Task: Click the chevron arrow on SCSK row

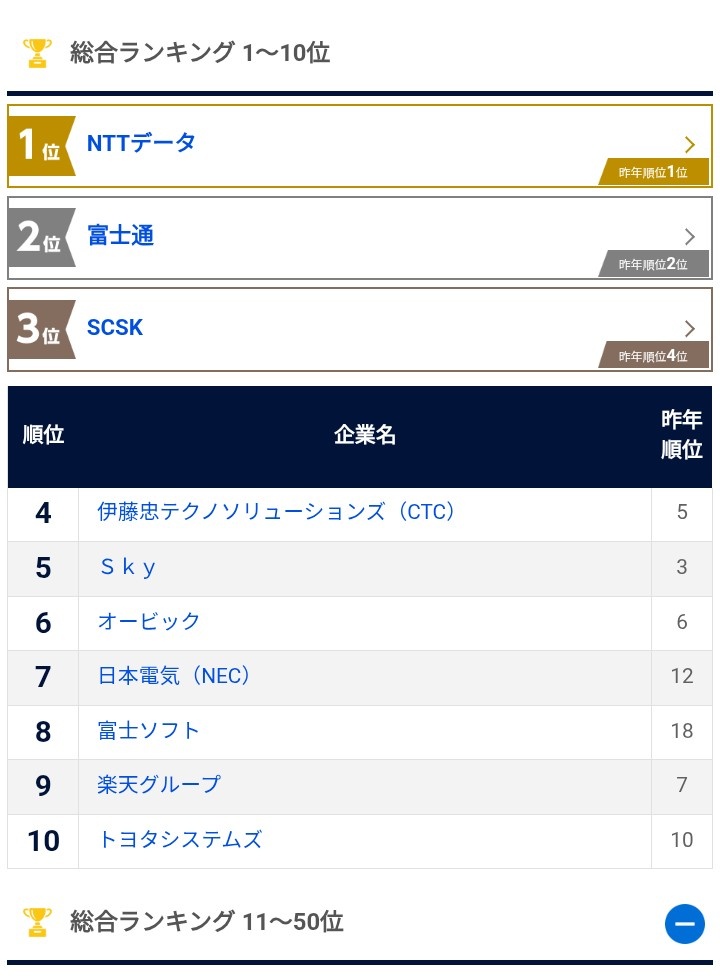Action: pyautogui.click(x=689, y=328)
